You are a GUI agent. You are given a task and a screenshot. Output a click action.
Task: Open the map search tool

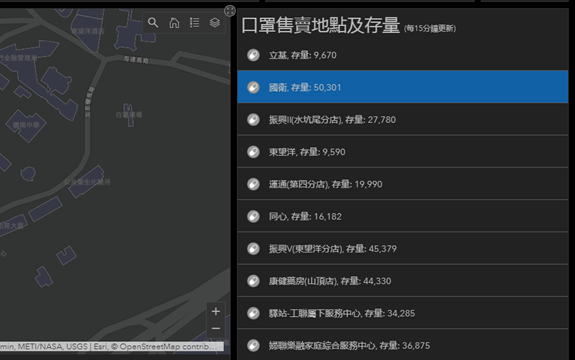click(153, 23)
